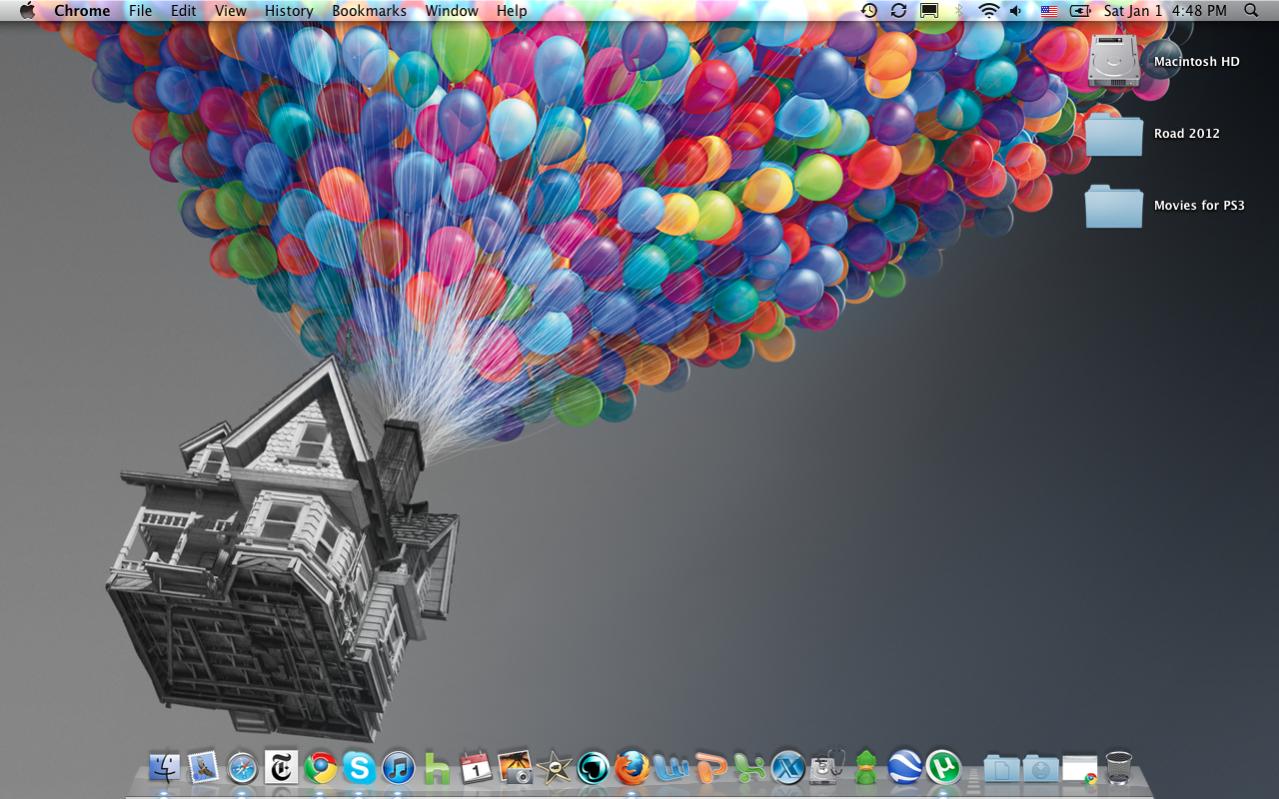Screen dimensions: 1279x799
Task: Open the File menu
Action: tap(140, 11)
